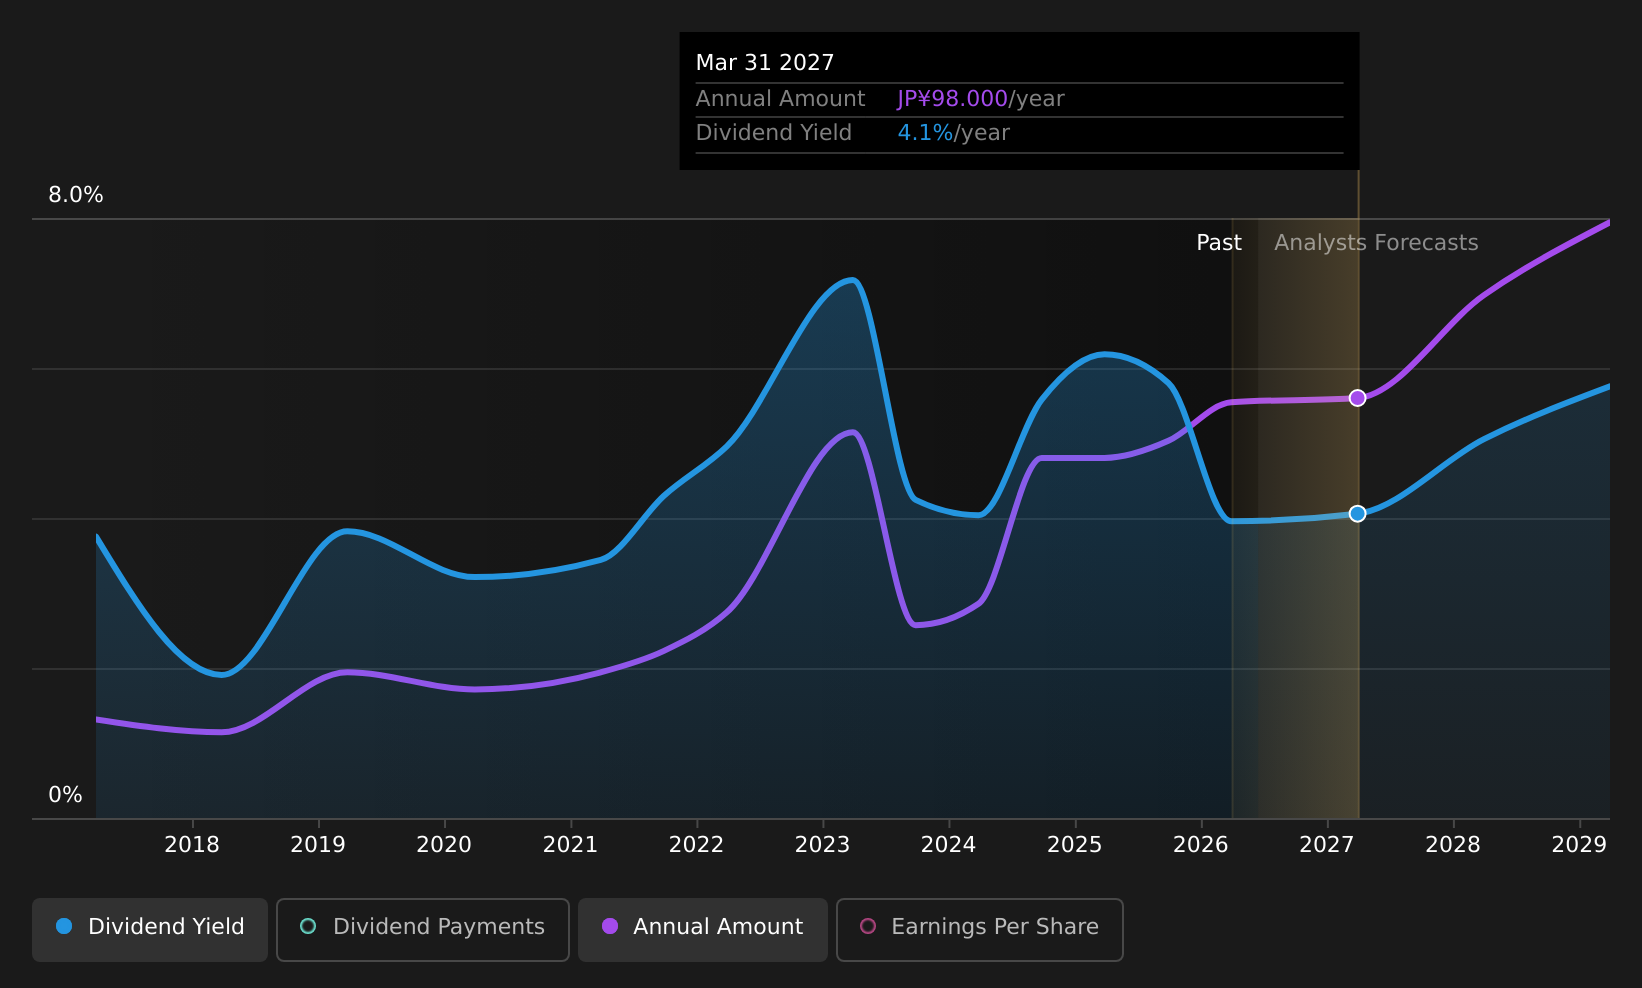The width and height of the screenshot is (1642, 988).
Task: Click the Mar 31 2027 tooltip date
Action: click(x=765, y=63)
